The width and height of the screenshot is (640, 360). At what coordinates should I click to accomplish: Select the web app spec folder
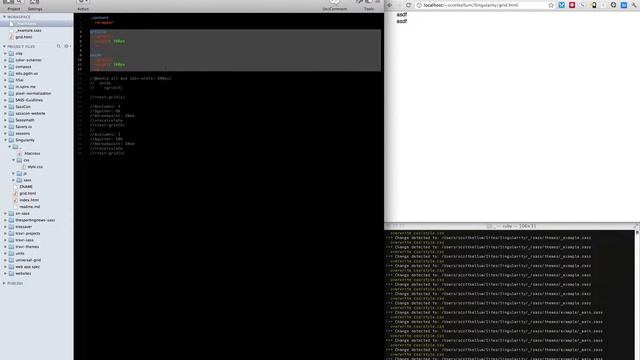[27, 267]
